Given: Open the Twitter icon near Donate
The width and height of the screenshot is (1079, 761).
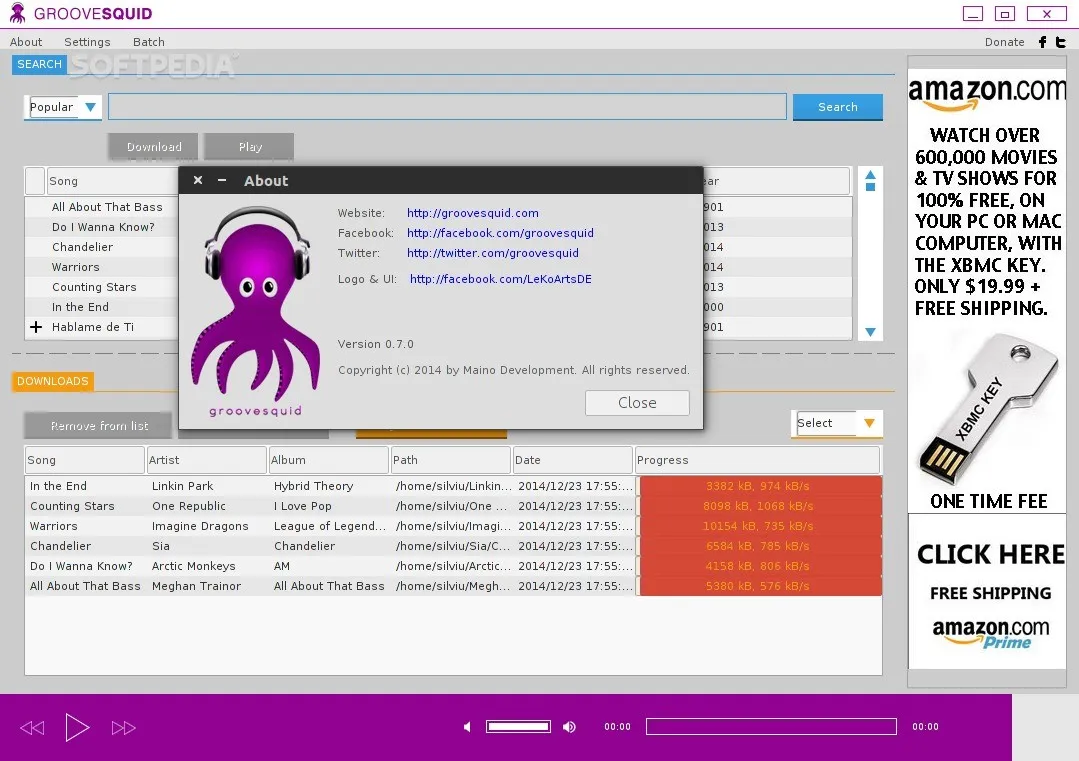Looking at the screenshot, I should (x=1060, y=42).
